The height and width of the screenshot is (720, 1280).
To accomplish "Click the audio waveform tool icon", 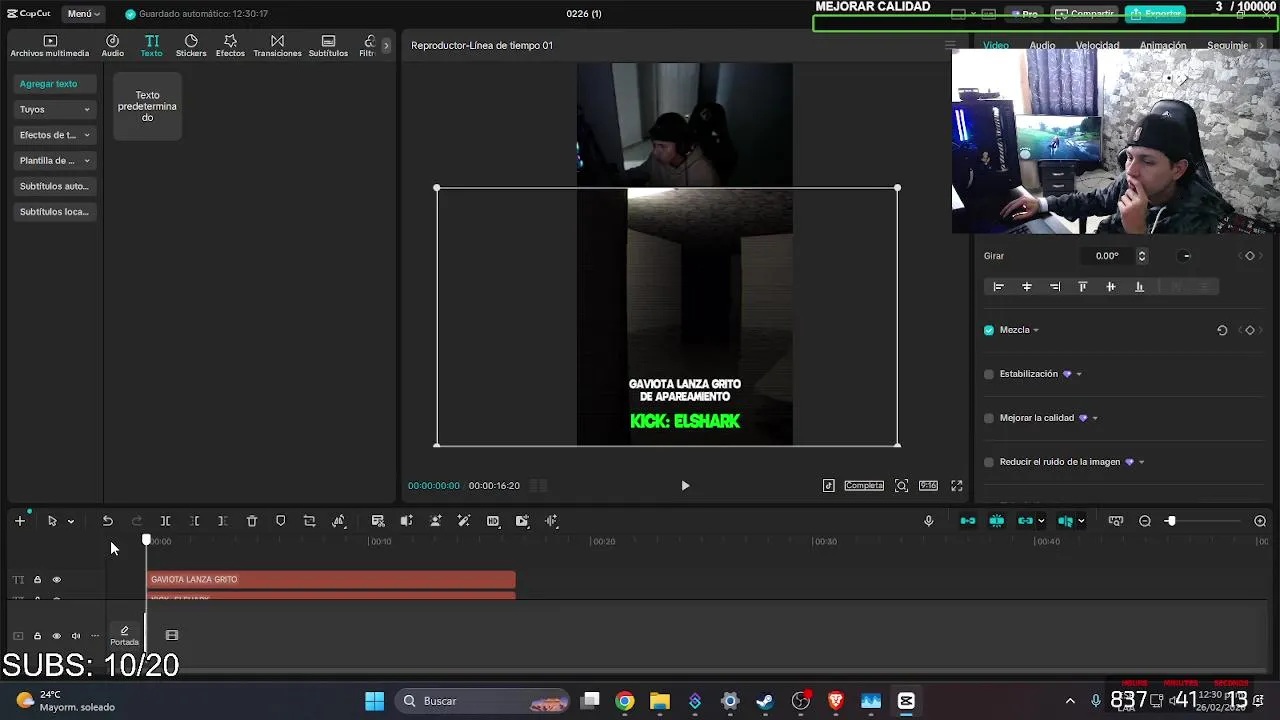I will [551, 521].
